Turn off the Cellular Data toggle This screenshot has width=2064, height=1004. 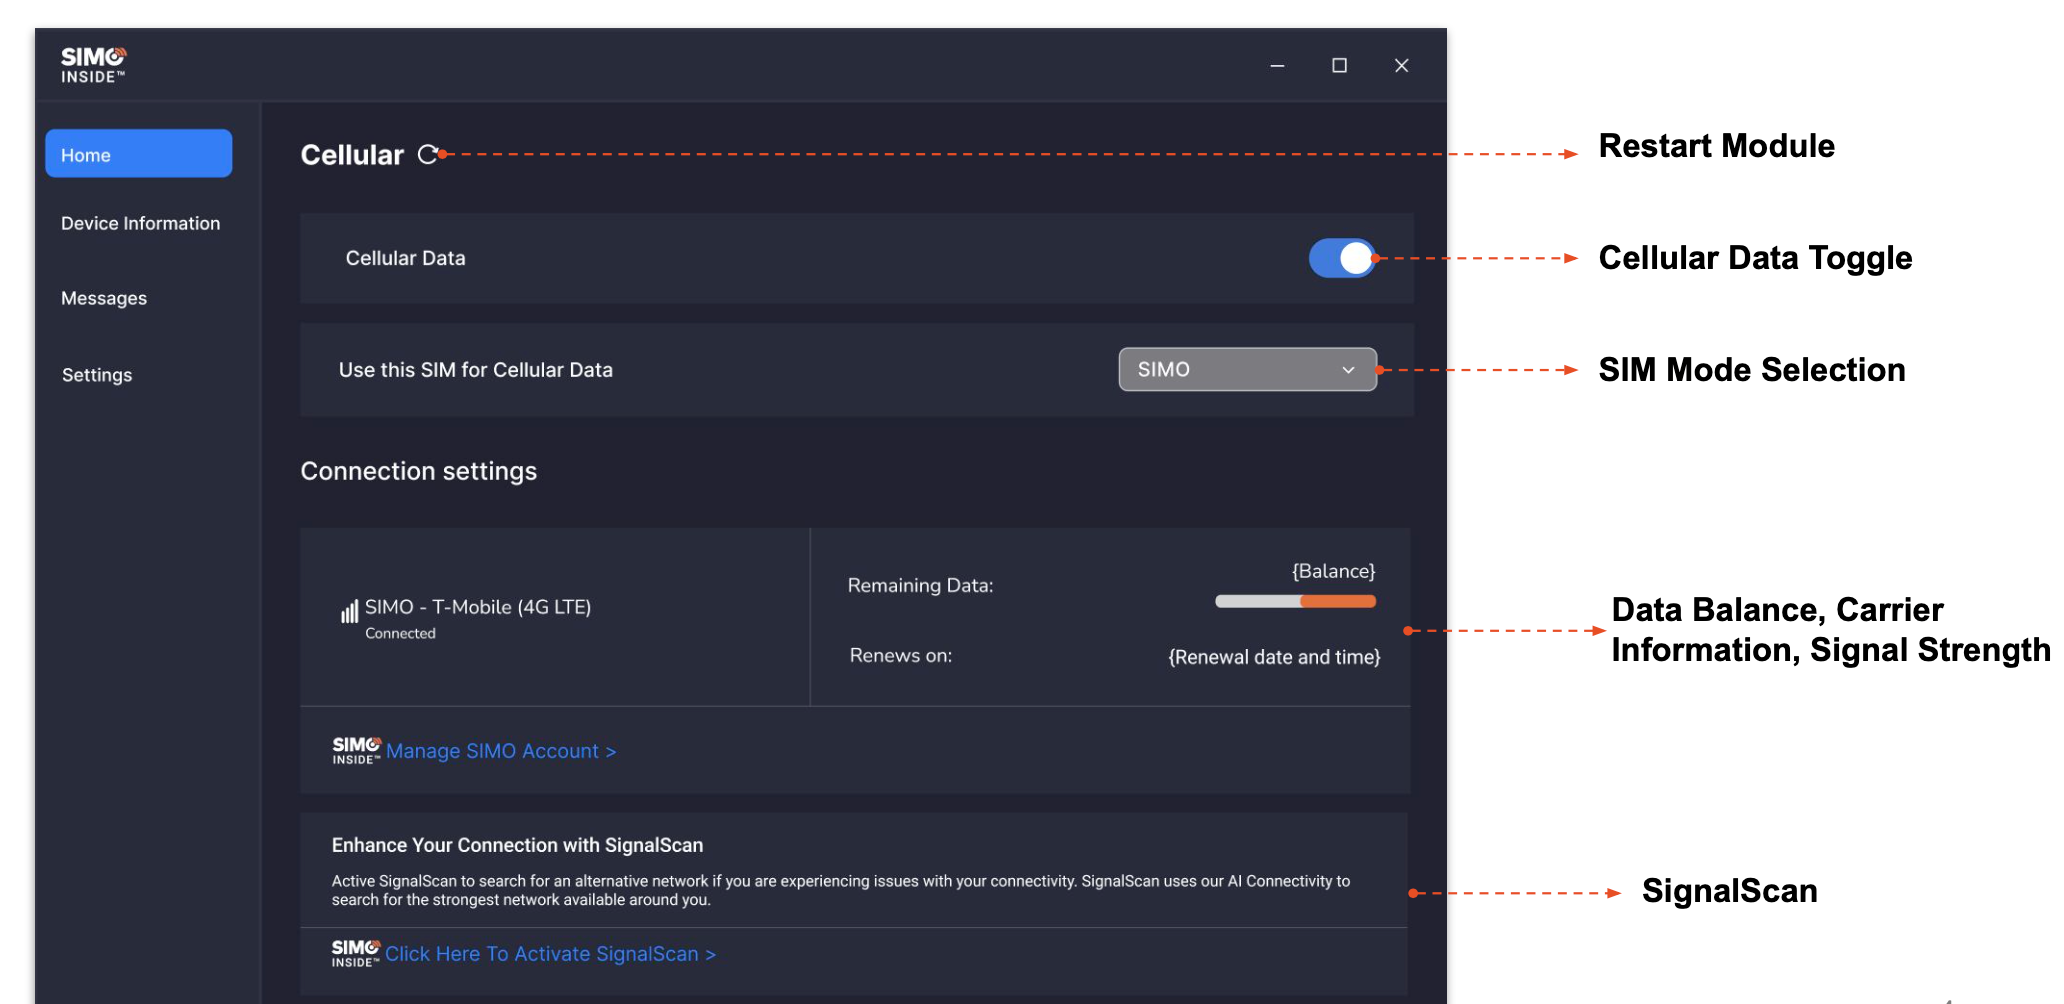pos(1343,258)
